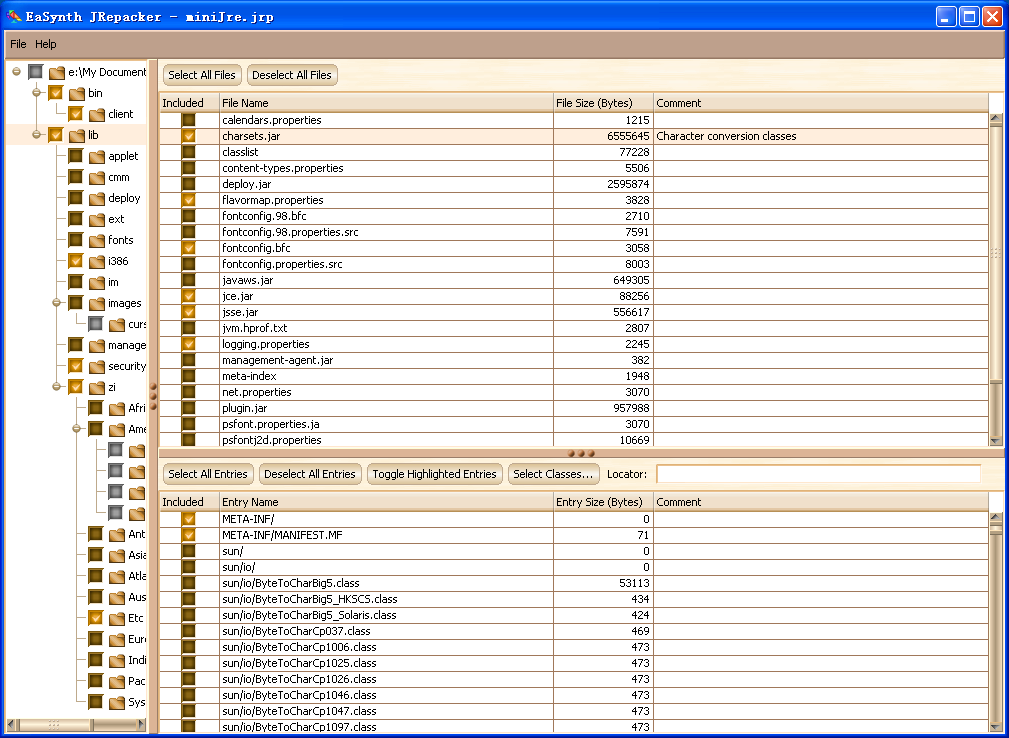Image resolution: width=1009 pixels, height=738 pixels.
Task: Click the Aus folder icon
Action: point(117,598)
